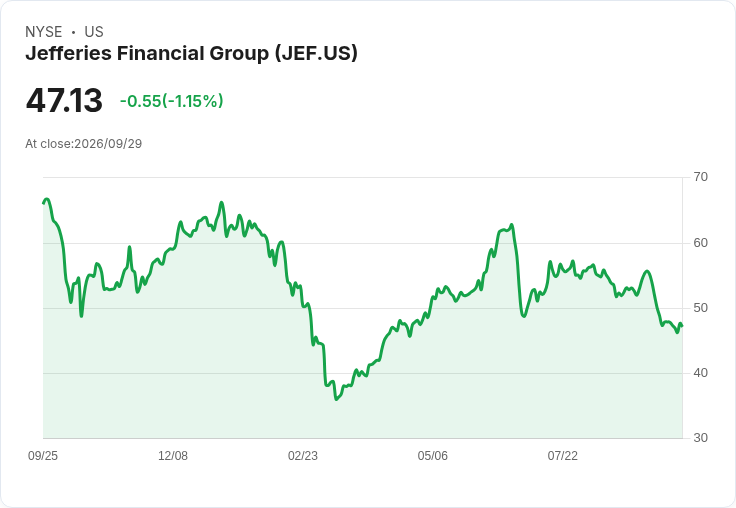Click the 09/25 date axis label
The image size is (736, 508).
43,455
